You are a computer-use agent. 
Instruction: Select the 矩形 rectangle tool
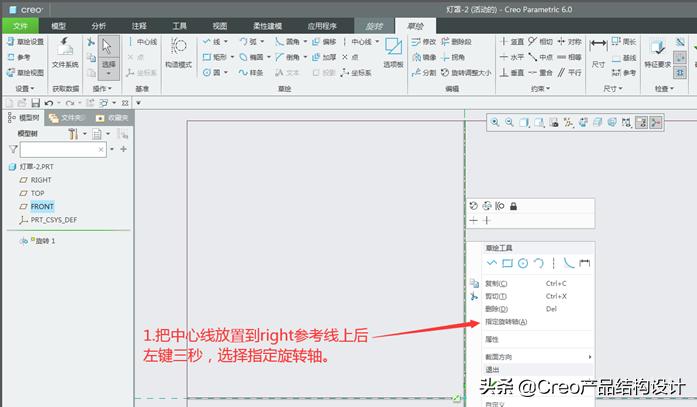(x=215, y=57)
